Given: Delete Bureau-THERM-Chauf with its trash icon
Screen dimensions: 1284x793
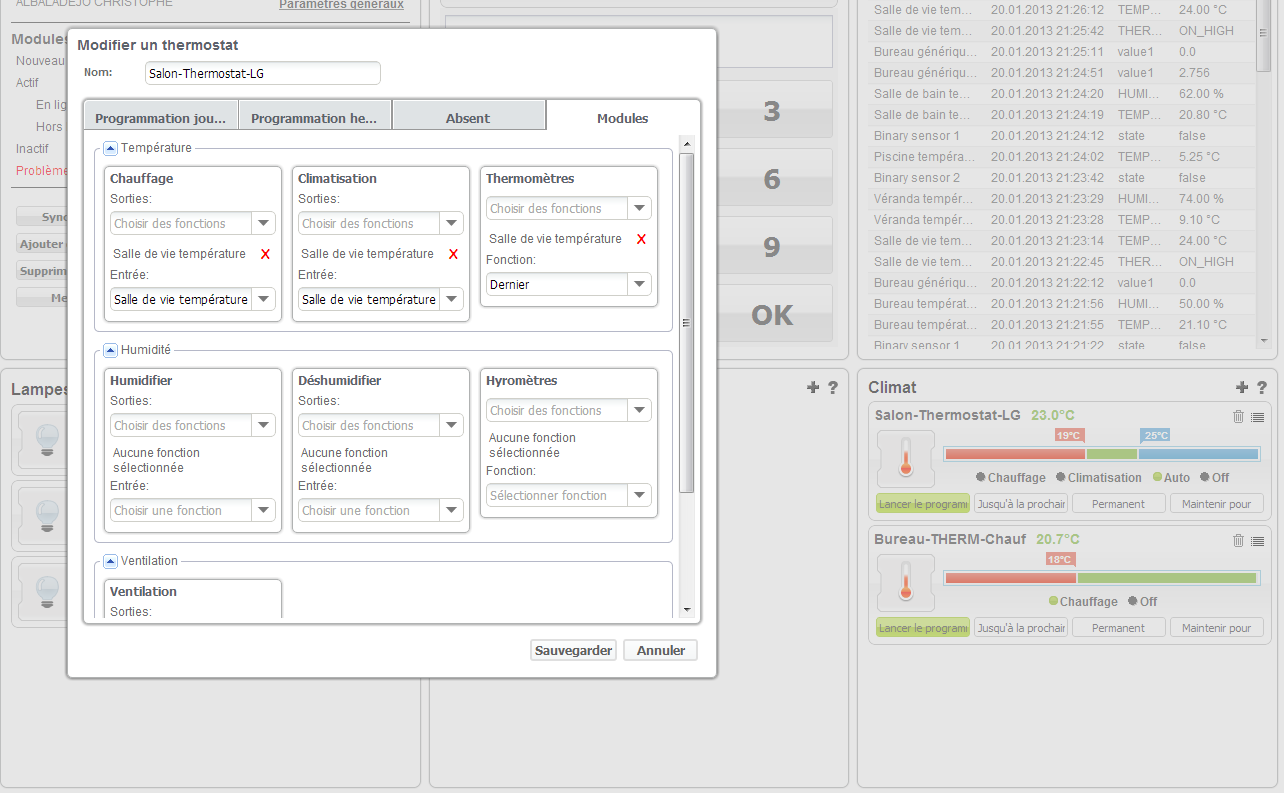Looking at the screenshot, I should [1238, 541].
